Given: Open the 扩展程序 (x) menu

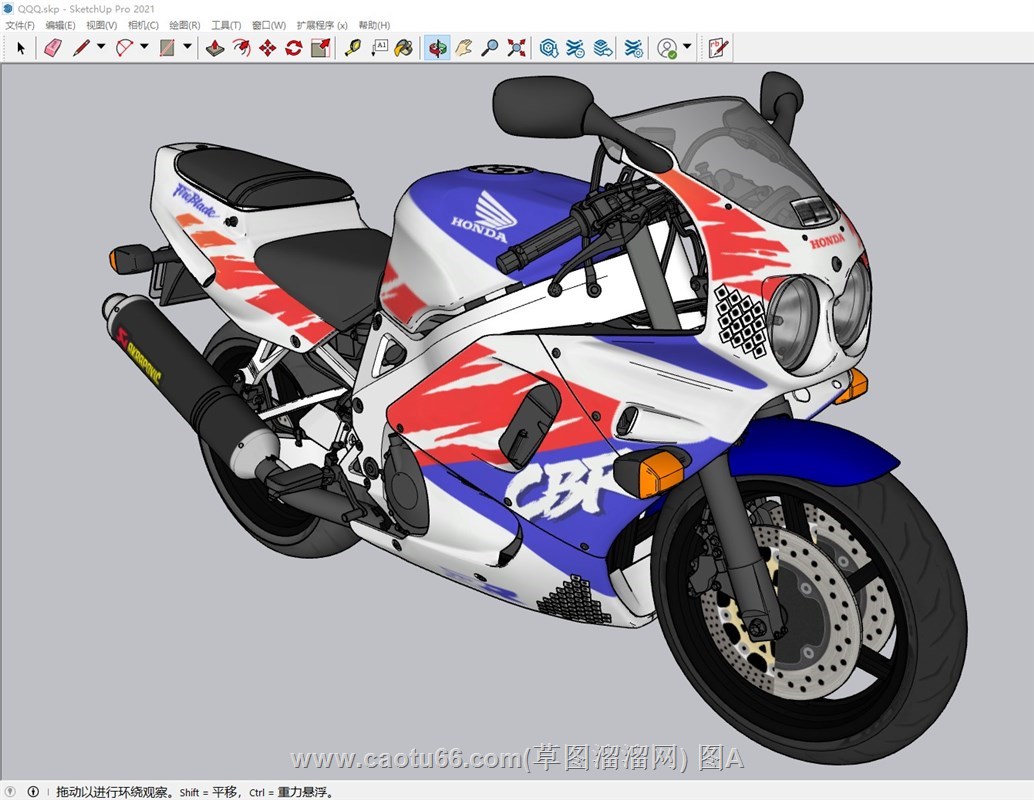Looking at the screenshot, I should pos(322,25).
